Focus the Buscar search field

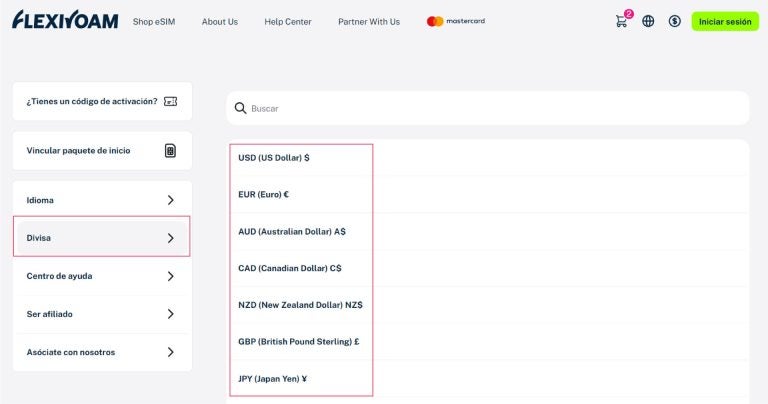pos(487,108)
